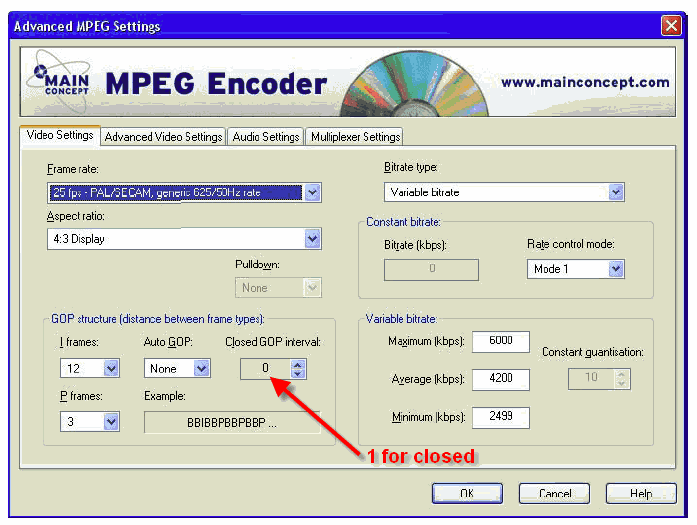Open the Multiplexer Settings tab
The width and height of the screenshot is (697, 525).
[355, 137]
